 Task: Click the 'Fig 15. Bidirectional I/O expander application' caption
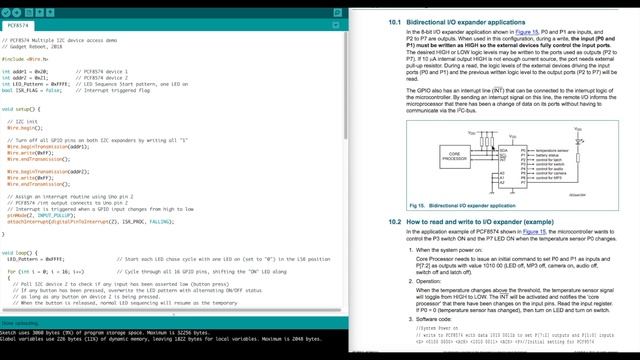[462, 206]
